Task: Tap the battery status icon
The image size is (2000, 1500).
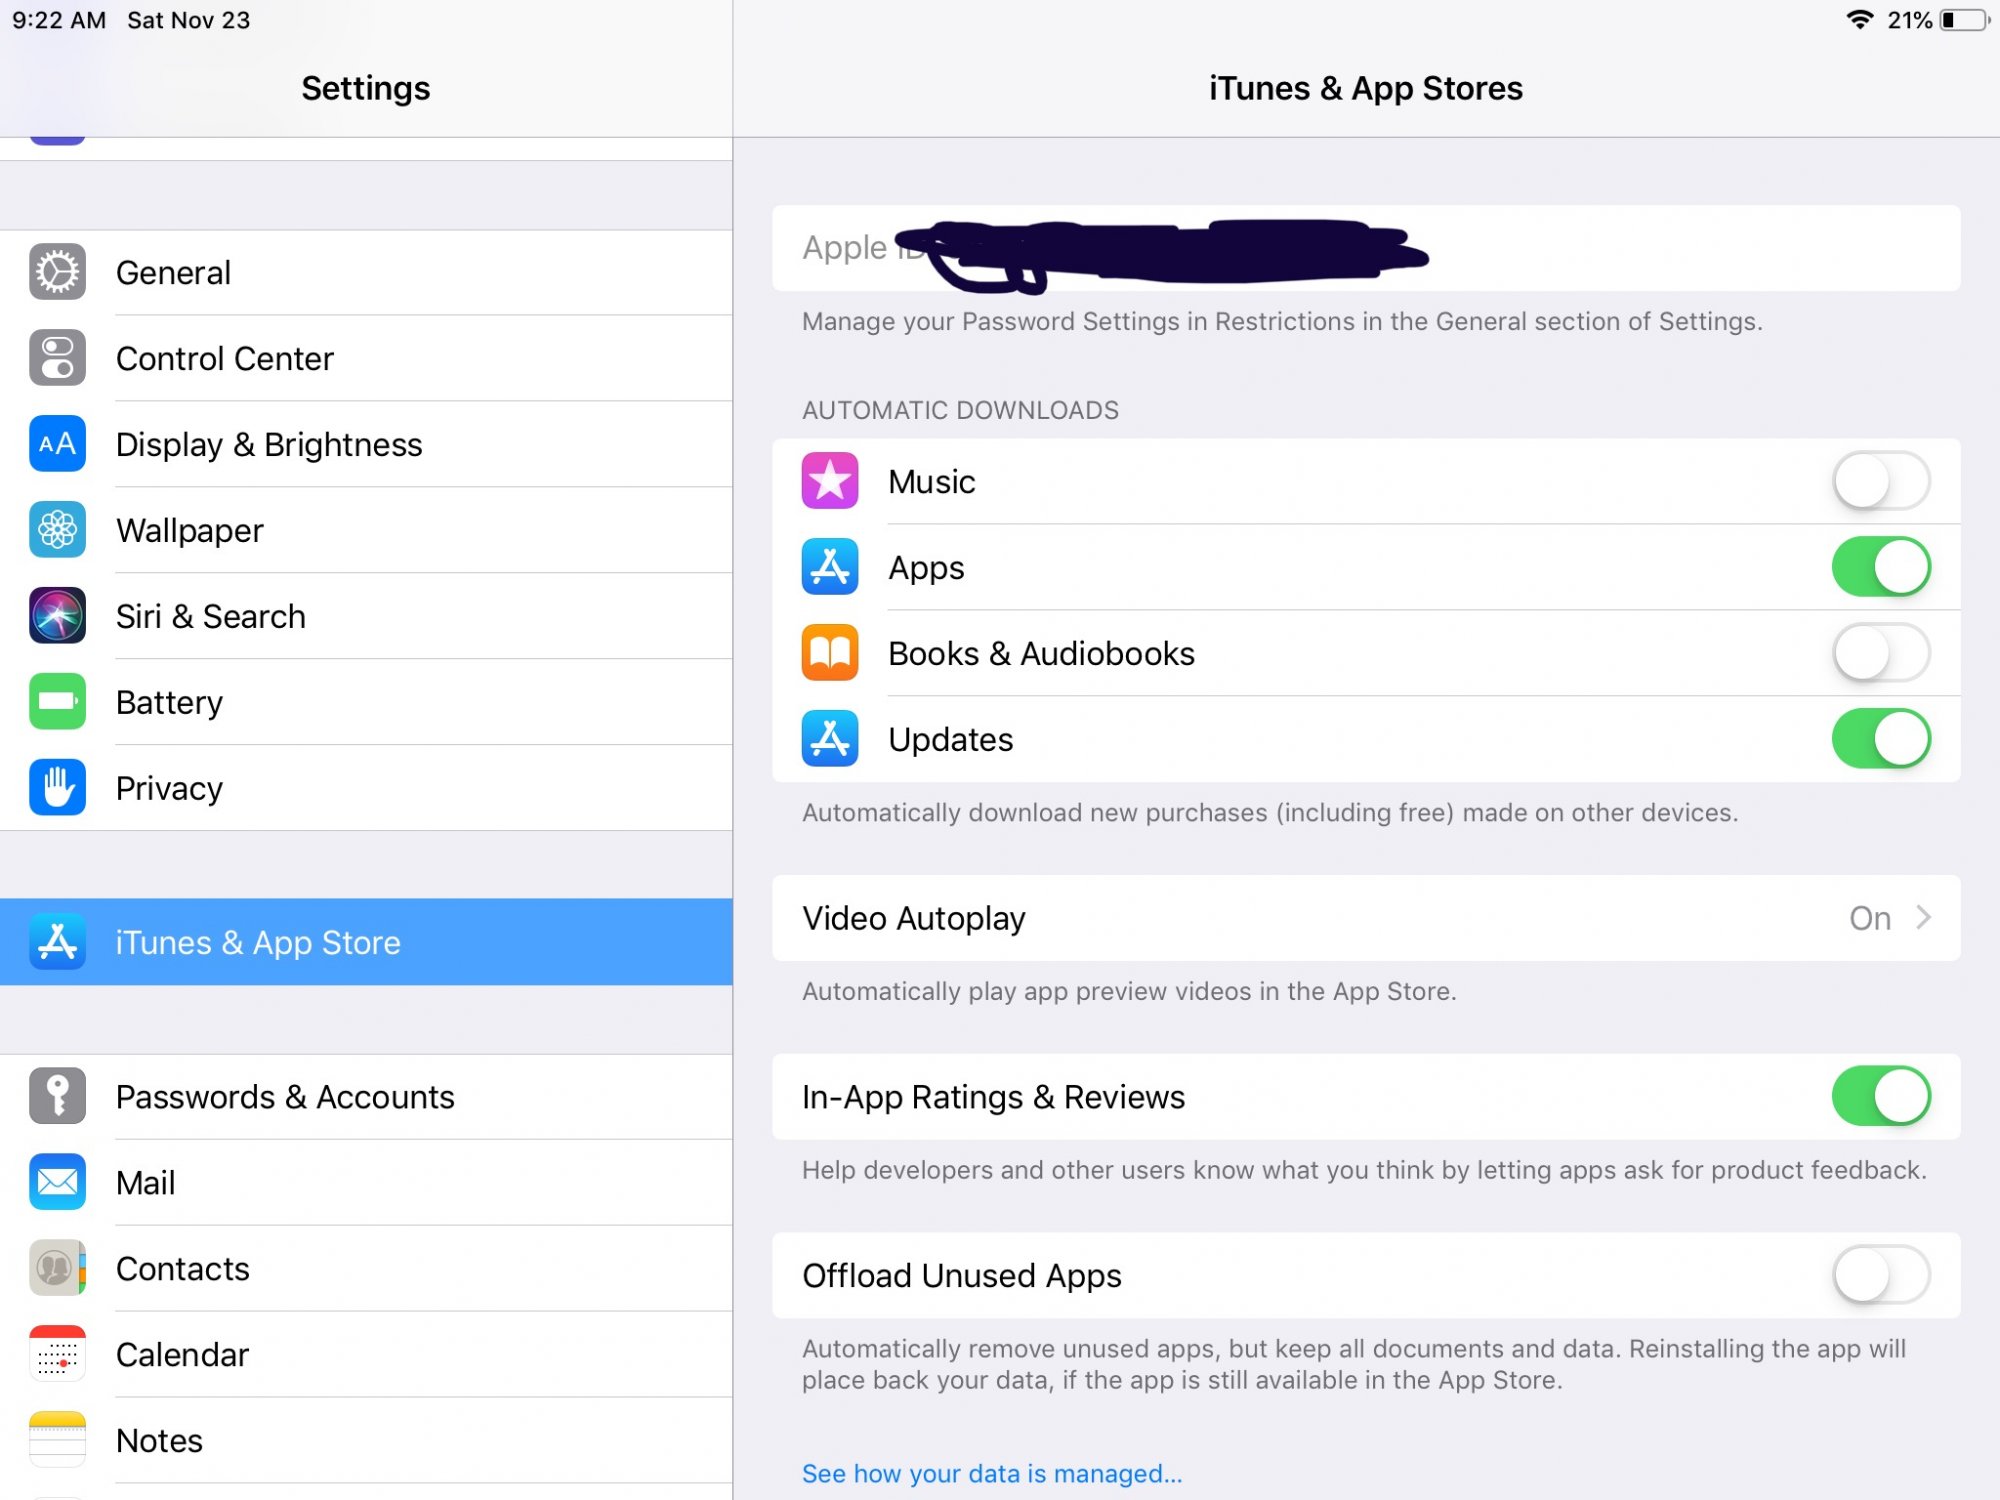Action: tap(1965, 20)
